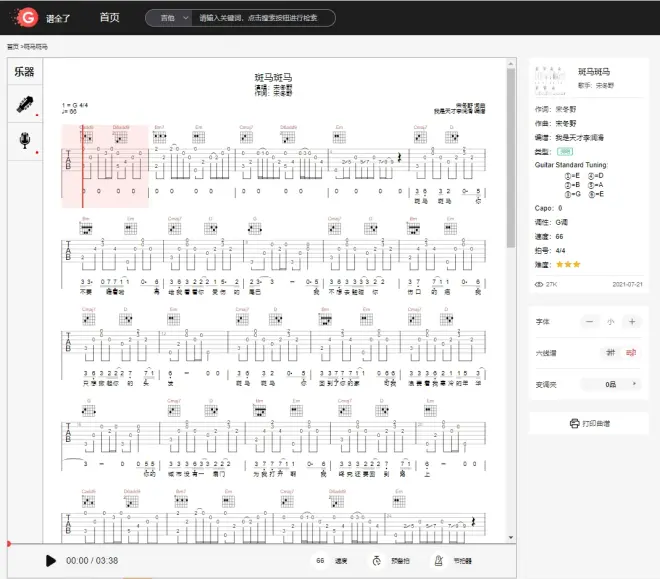Select the guitar instrument icon
This screenshot has width=660, height=579.
pyautogui.click(x=23, y=104)
